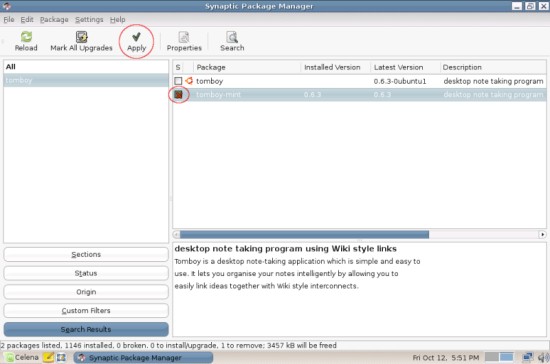Click right arrow of horizontal scrollbar

coord(542,234)
